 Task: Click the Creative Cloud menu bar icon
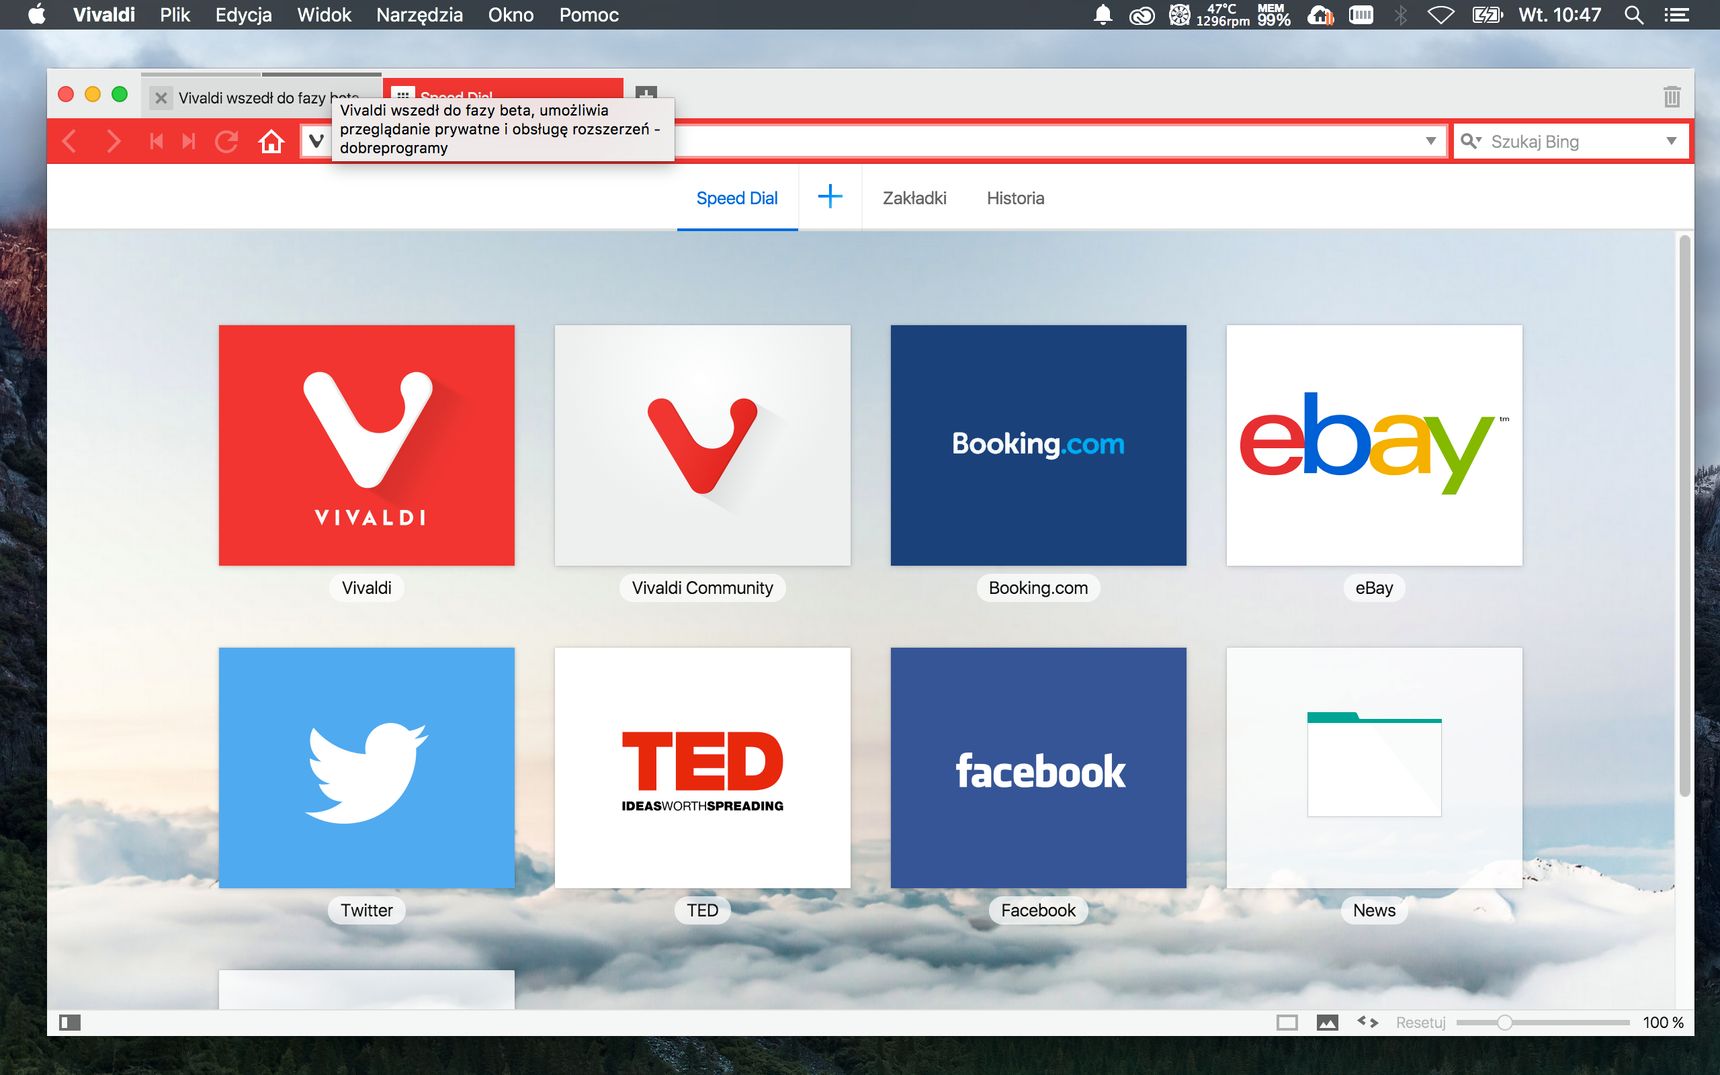pyautogui.click(x=1142, y=15)
